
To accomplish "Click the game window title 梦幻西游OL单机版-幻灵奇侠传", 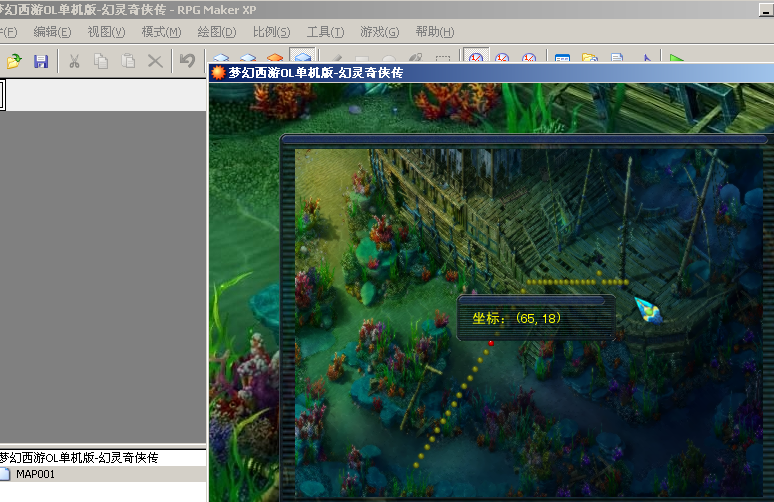I will [x=315, y=73].
